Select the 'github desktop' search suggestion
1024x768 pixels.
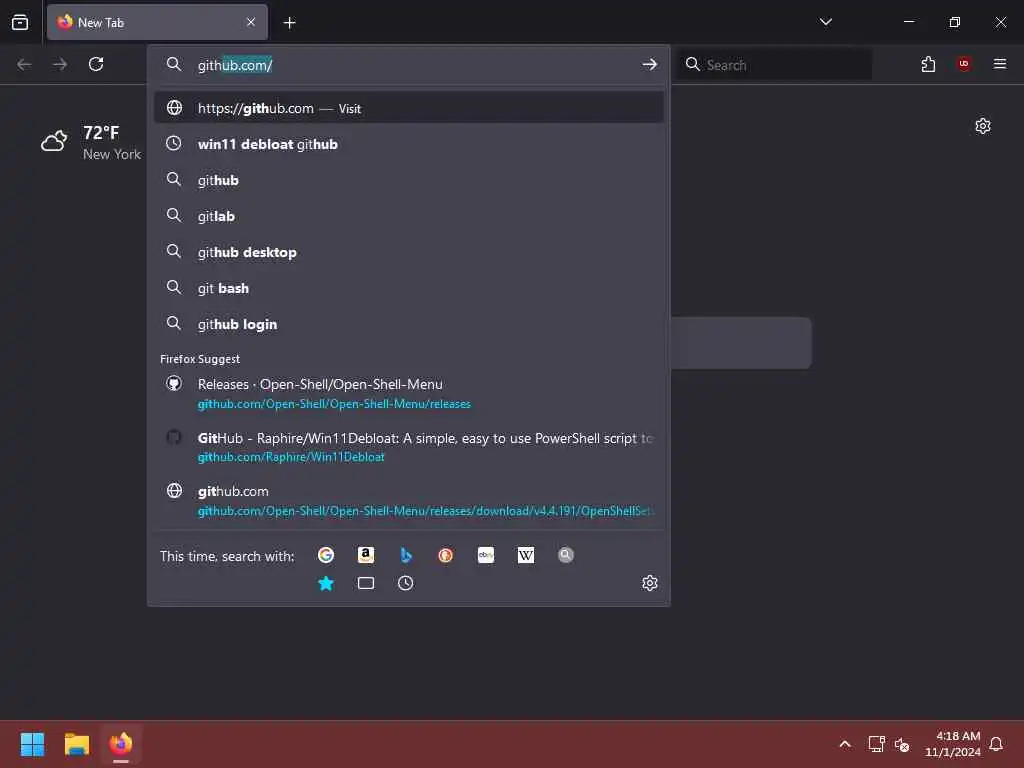pyautogui.click(x=408, y=252)
